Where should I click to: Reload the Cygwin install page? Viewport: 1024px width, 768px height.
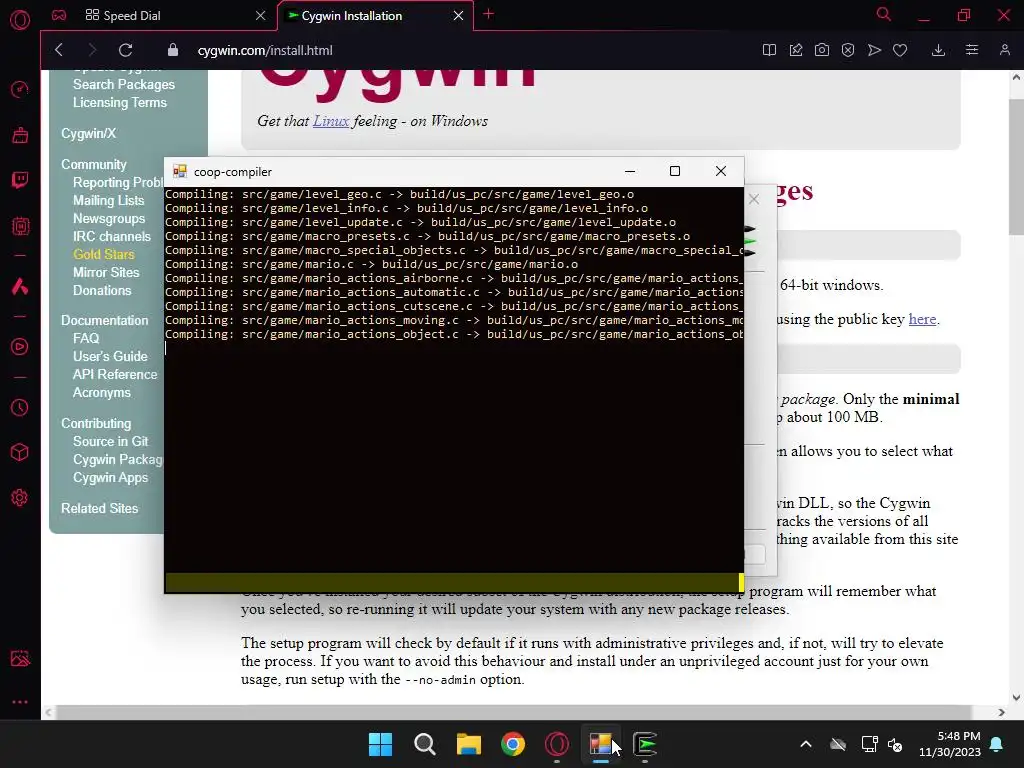[x=125, y=50]
